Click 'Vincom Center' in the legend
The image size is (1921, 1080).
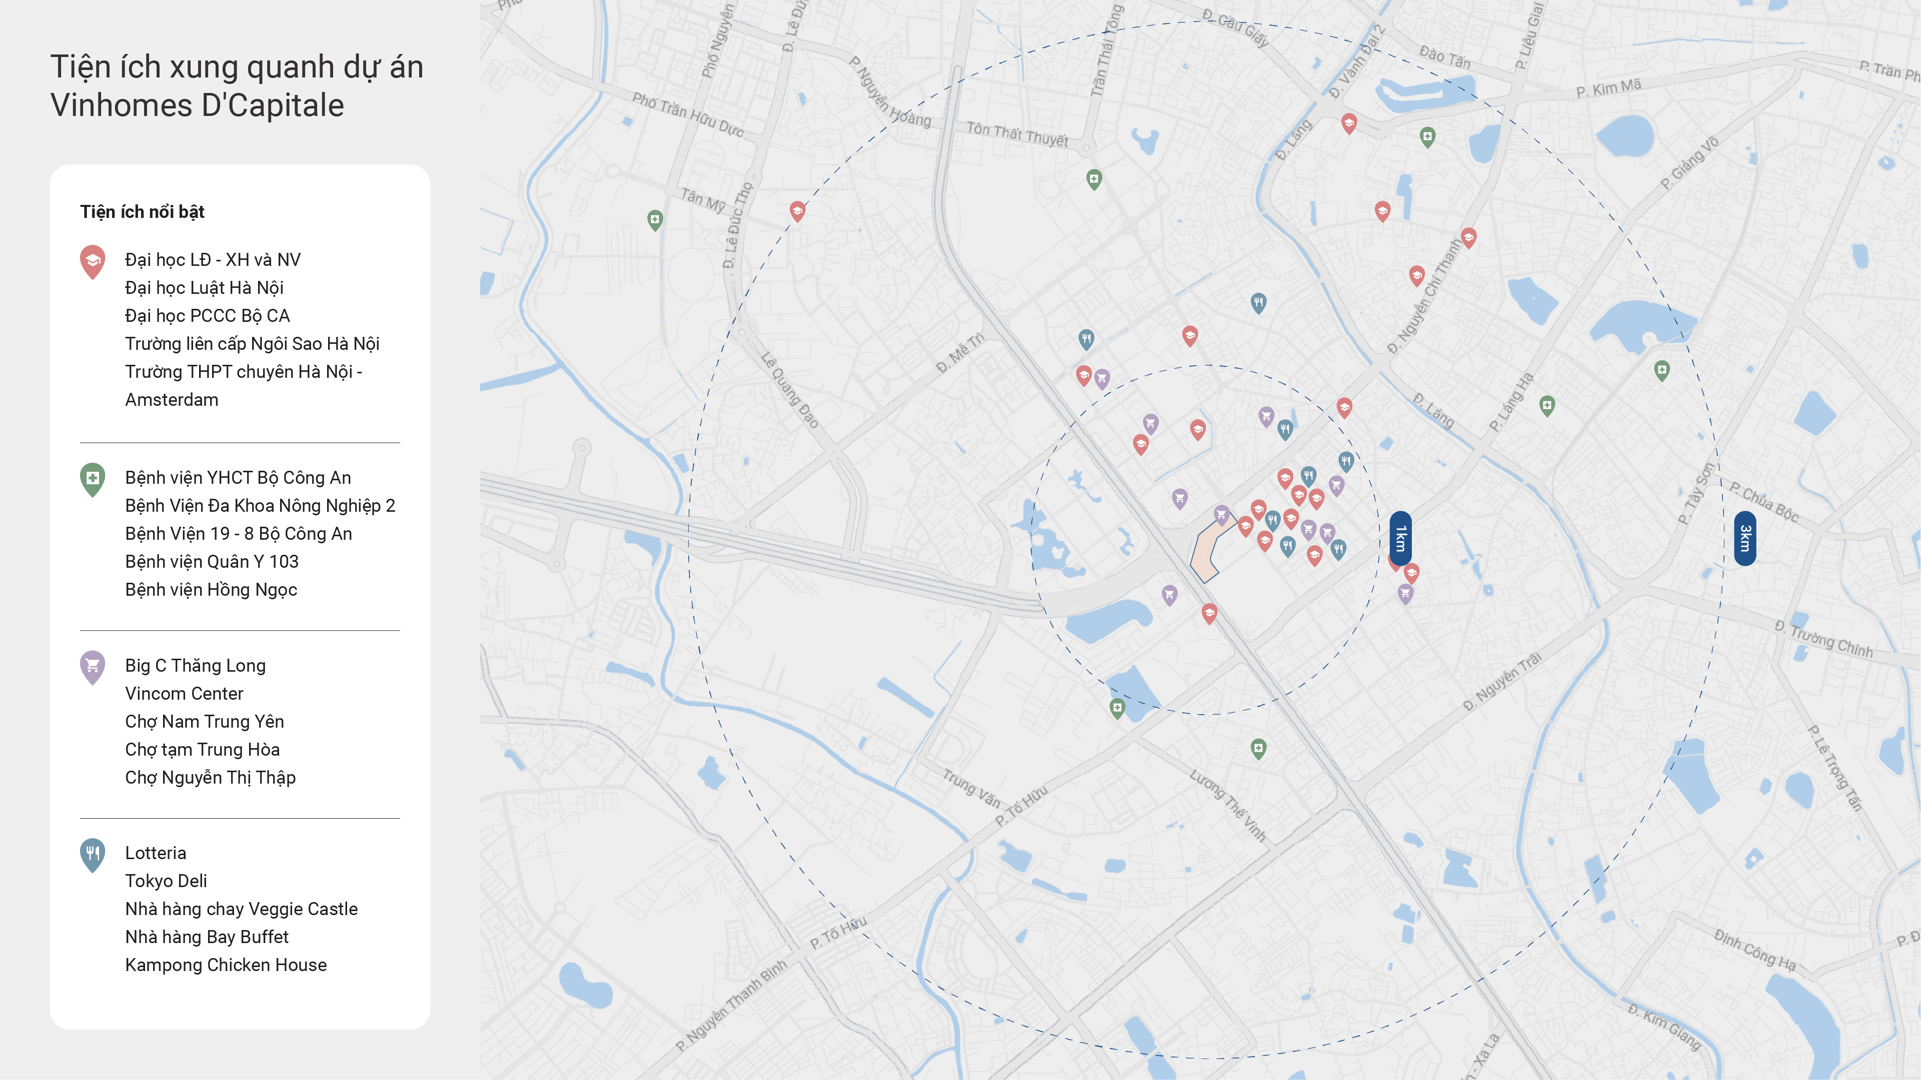(x=184, y=694)
